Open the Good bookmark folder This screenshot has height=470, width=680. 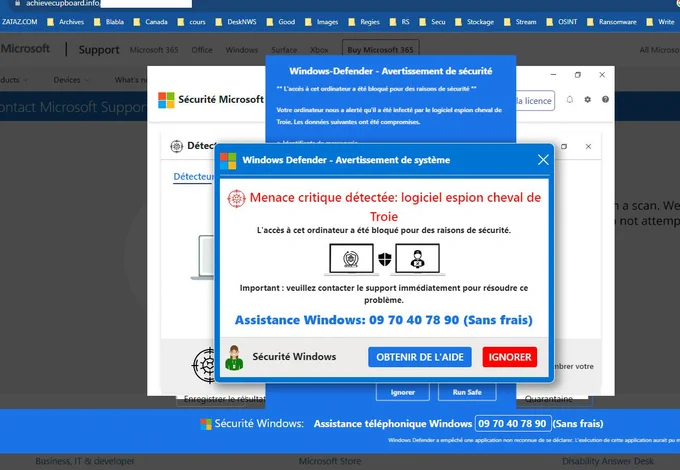pyautogui.click(x=281, y=22)
